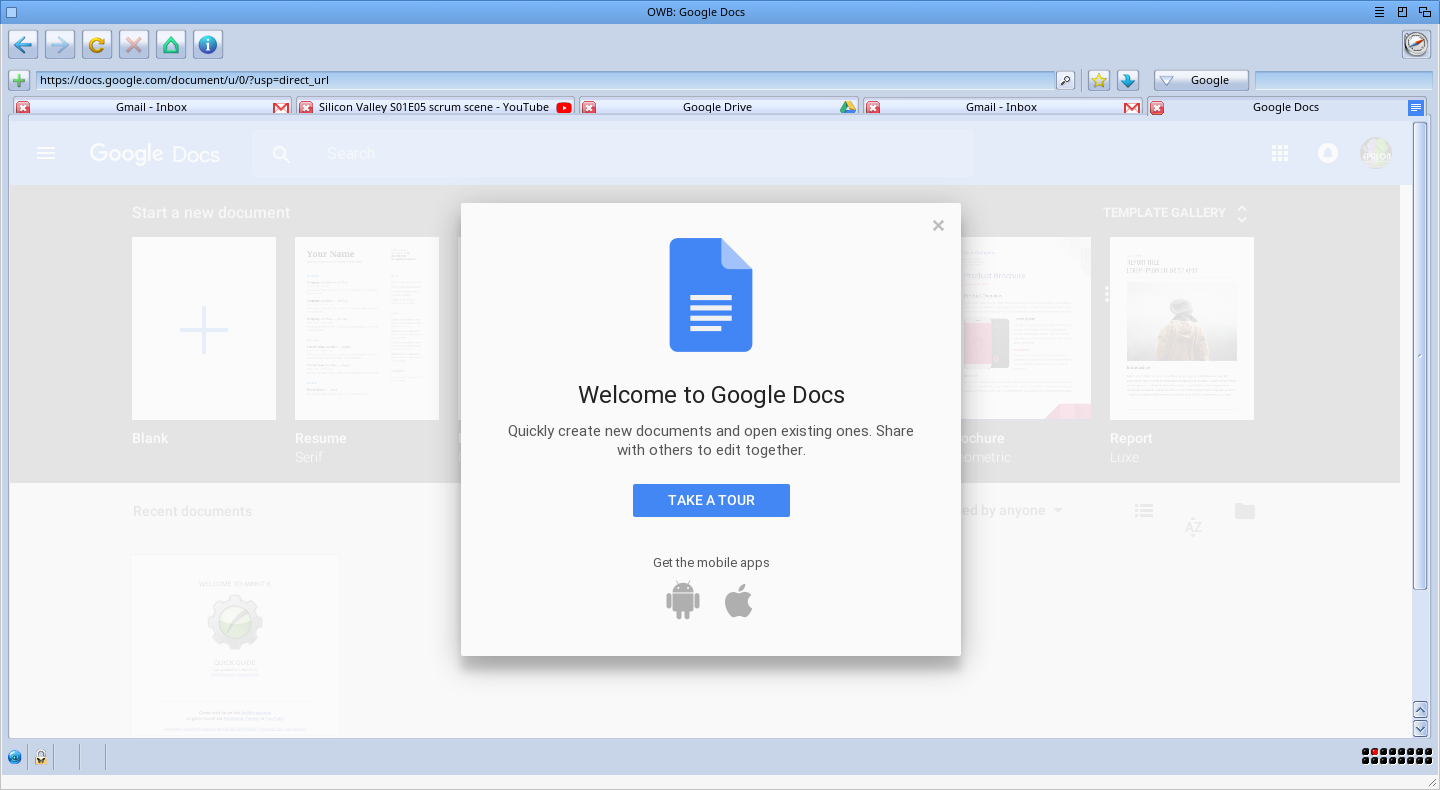Select the Google Docs tab
Screen dimensions: 1440x790
point(1286,107)
